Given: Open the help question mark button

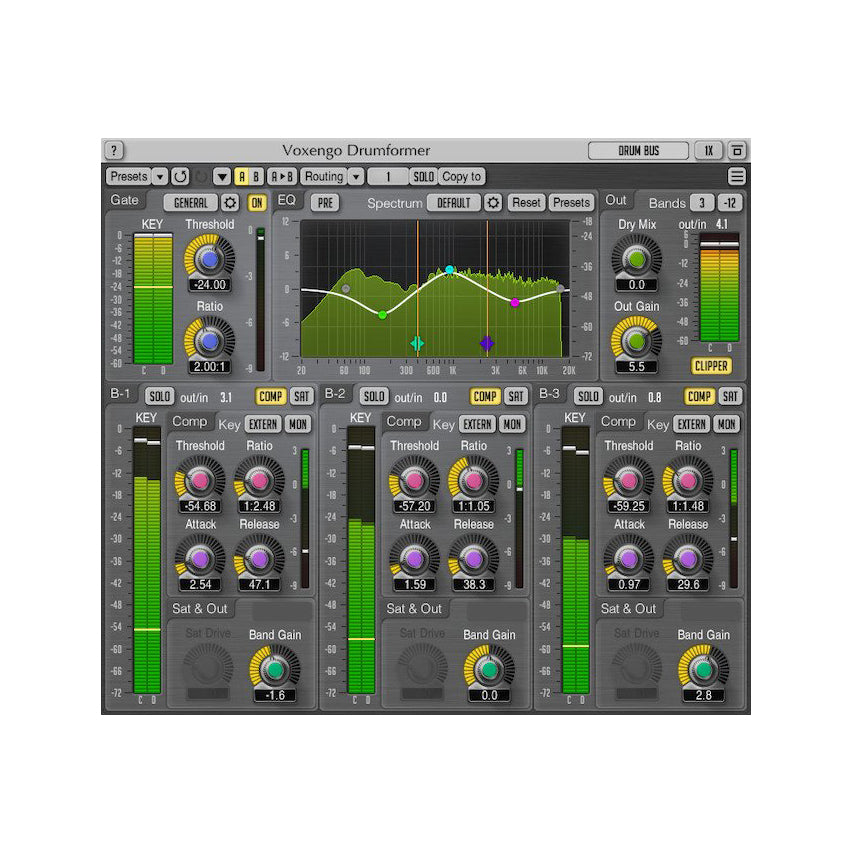Looking at the screenshot, I should [x=114, y=151].
